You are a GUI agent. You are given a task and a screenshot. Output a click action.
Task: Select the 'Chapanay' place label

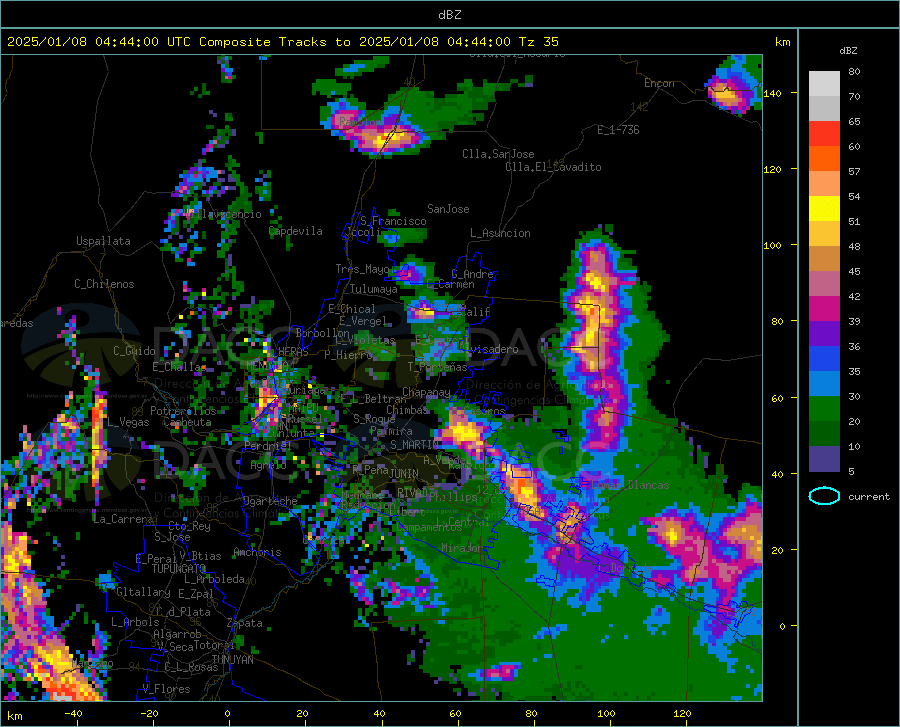pyautogui.click(x=426, y=392)
